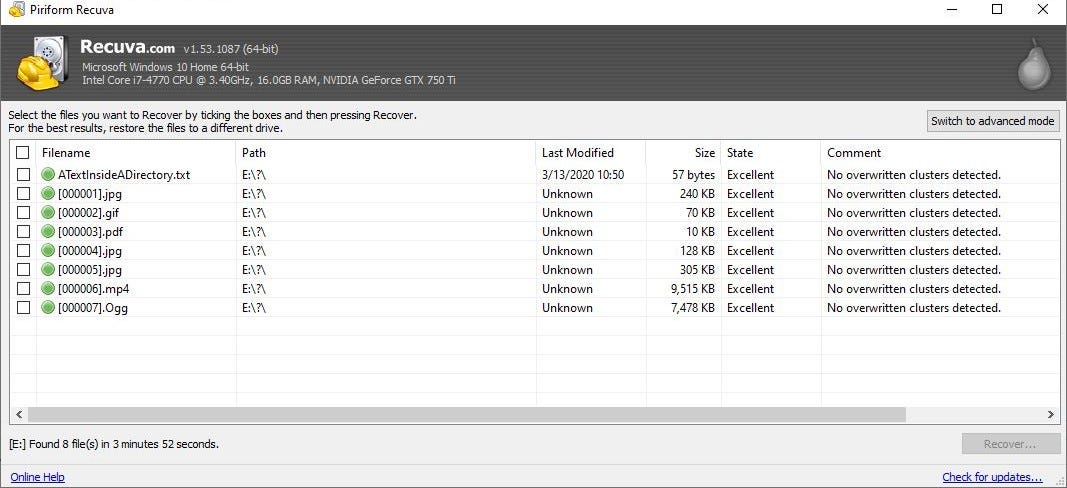The image size is (1067, 488).
Task: Select the [000002].gif filename
Action: (88, 213)
